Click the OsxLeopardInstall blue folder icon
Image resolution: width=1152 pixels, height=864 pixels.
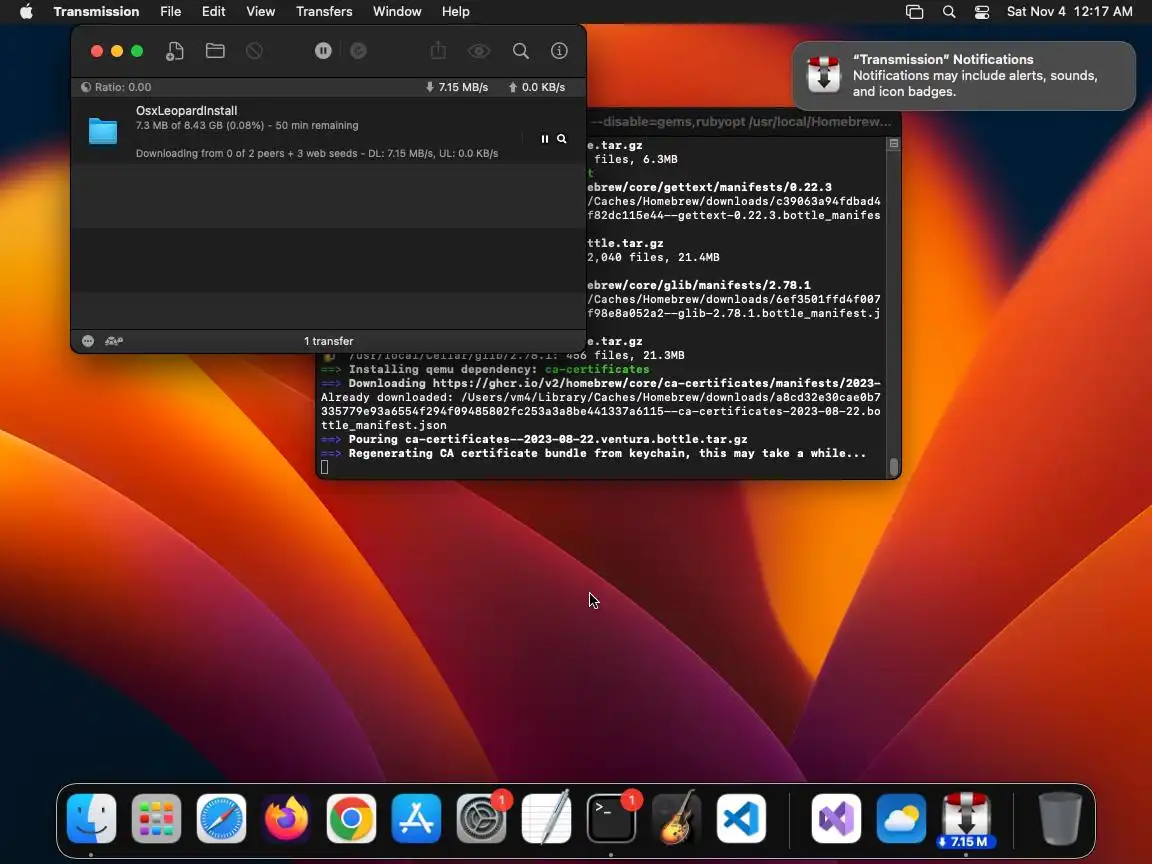[103, 131]
